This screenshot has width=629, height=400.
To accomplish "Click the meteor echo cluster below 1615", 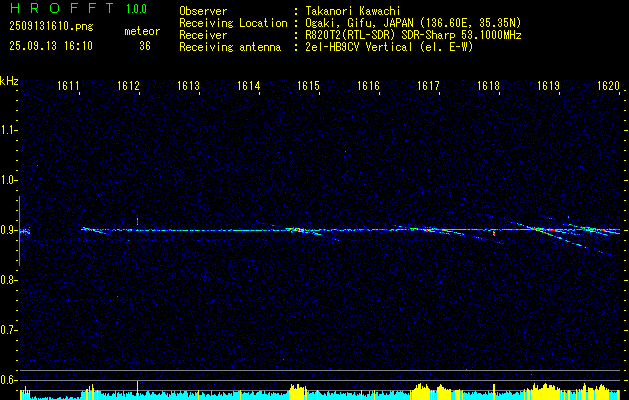I will pyautogui.click(x=297, y=230).
